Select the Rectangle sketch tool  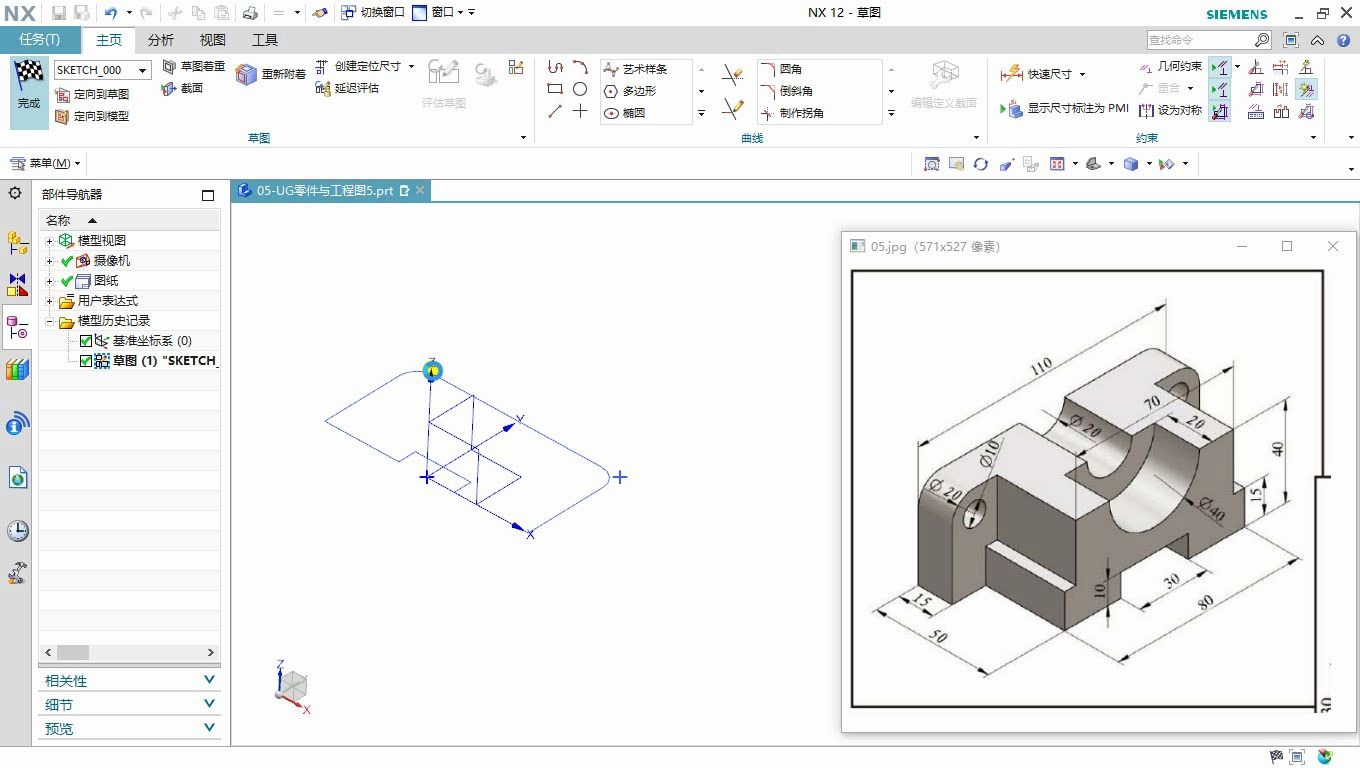coord(555,89)
